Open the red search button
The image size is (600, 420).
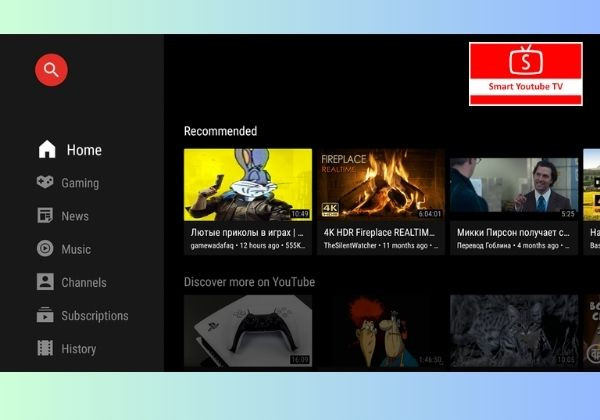click(x=51, y=70)
